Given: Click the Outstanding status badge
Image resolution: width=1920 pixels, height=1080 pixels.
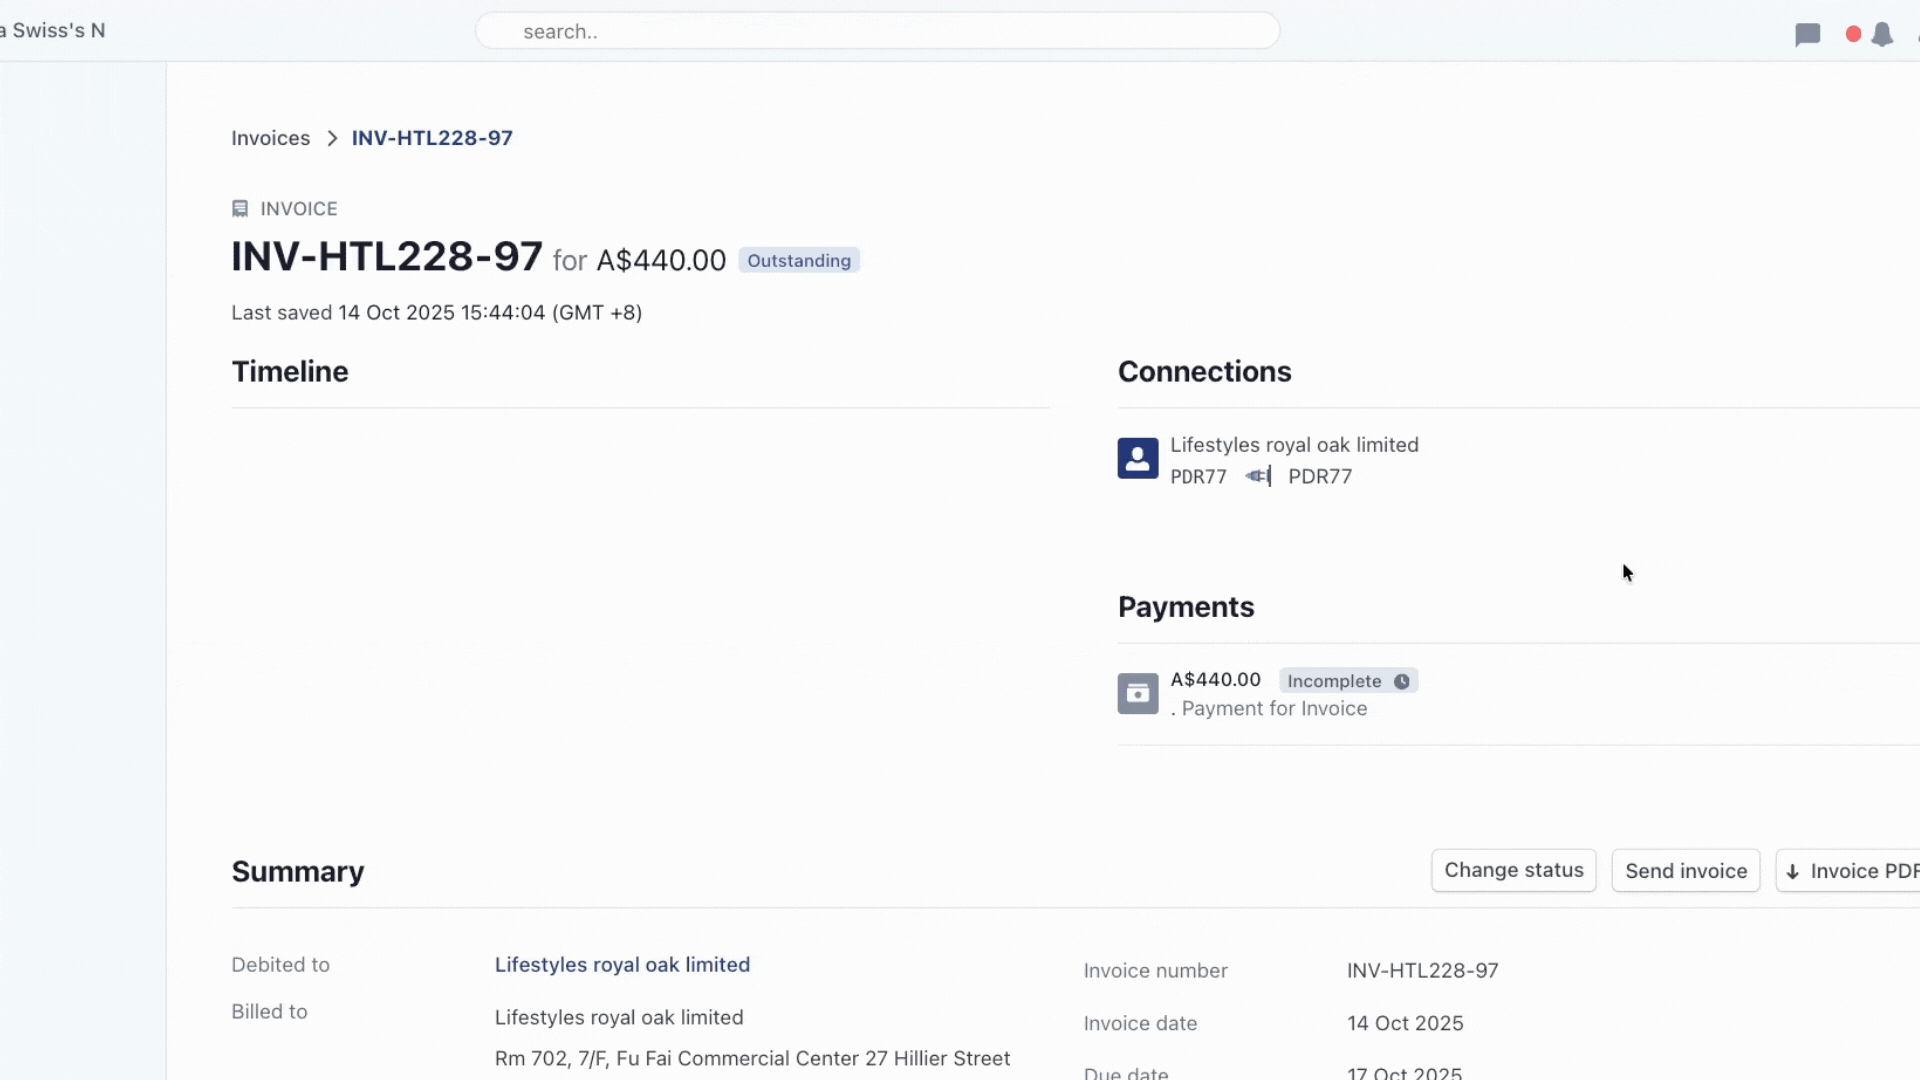Looking at the screenshot, I should click(x=798, y=260).
